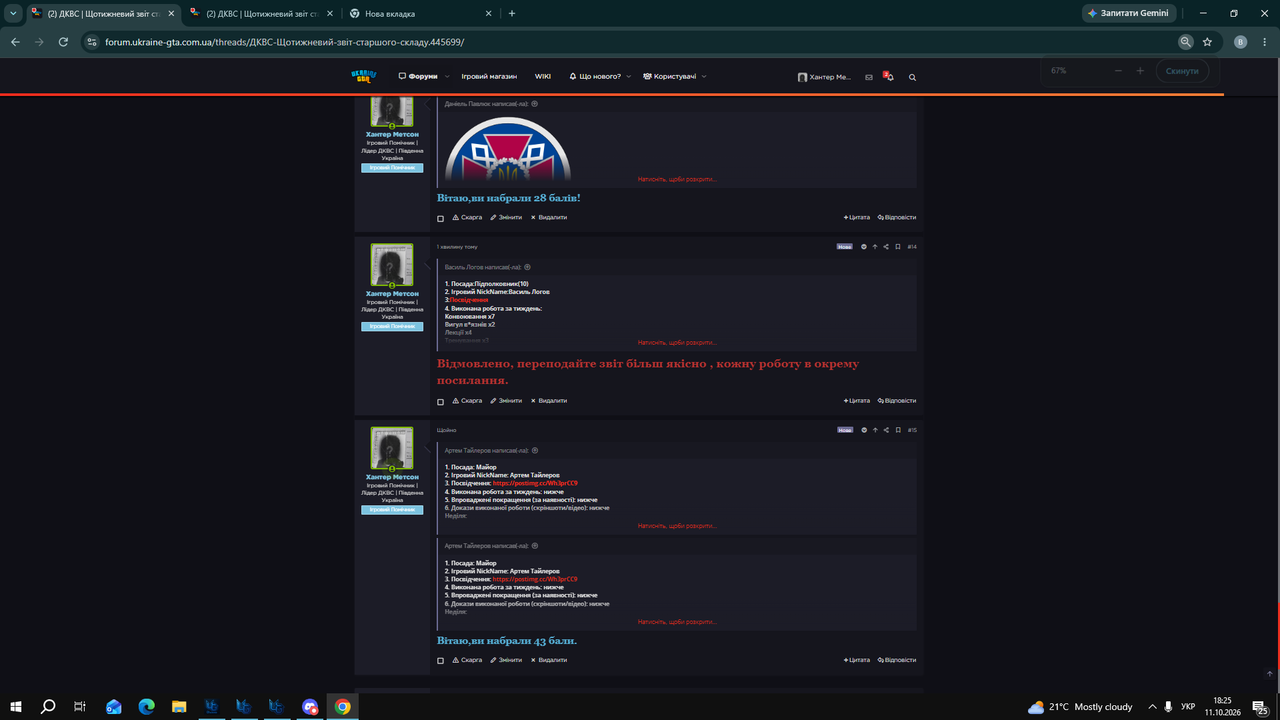Viewport: 1280px width, 720px height.
Task: Bookmark post #15
Action: click(x=898, y=430)
